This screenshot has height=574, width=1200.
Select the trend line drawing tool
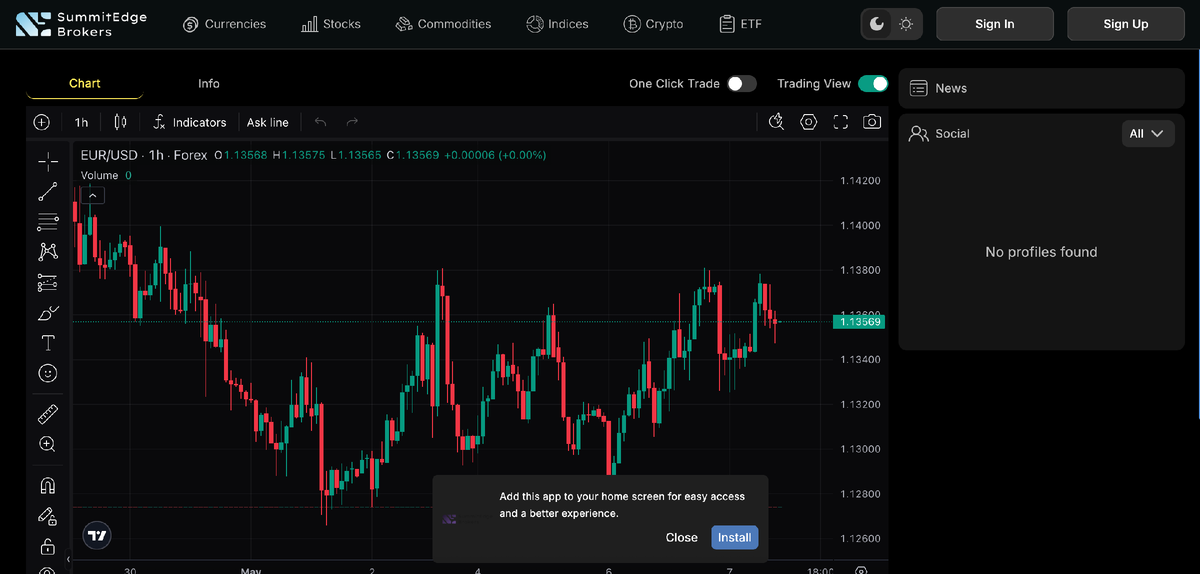[x=47, y=192]
